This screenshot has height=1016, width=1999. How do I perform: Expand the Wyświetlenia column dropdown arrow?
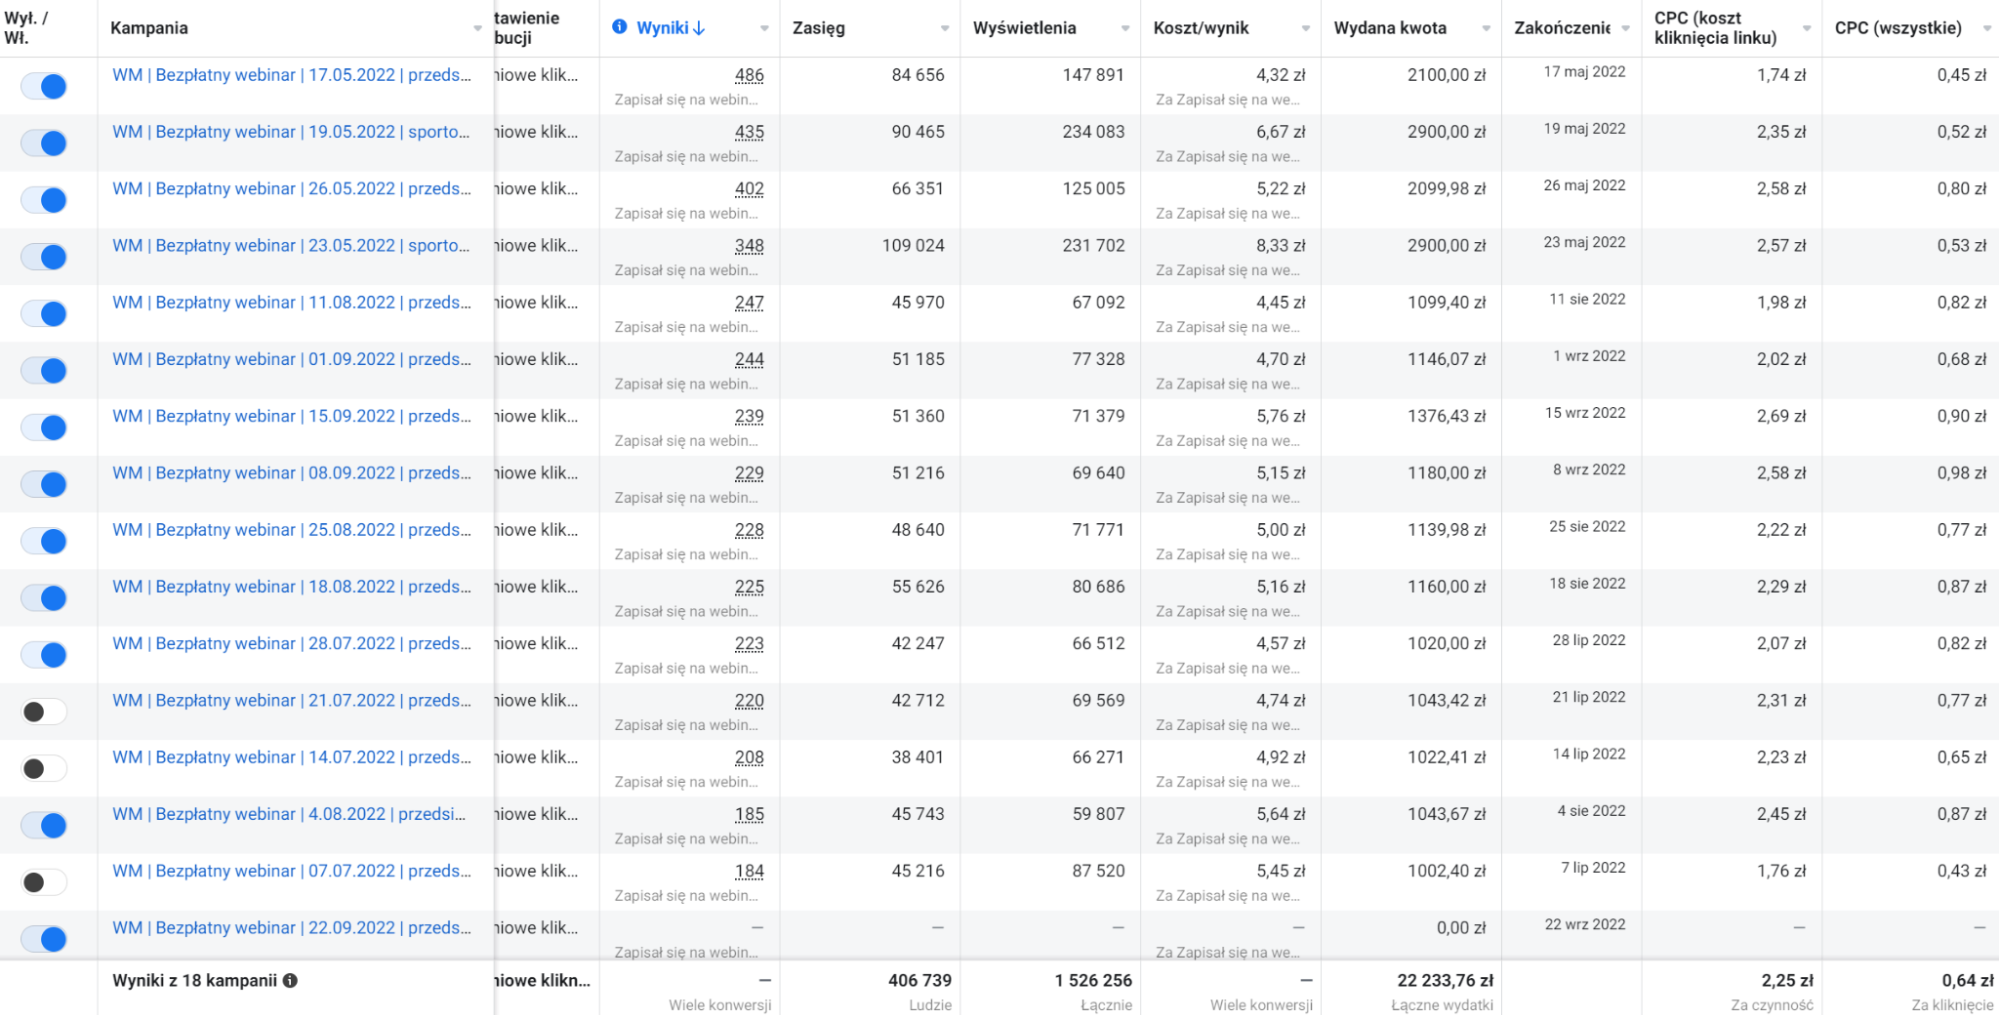1125,28
